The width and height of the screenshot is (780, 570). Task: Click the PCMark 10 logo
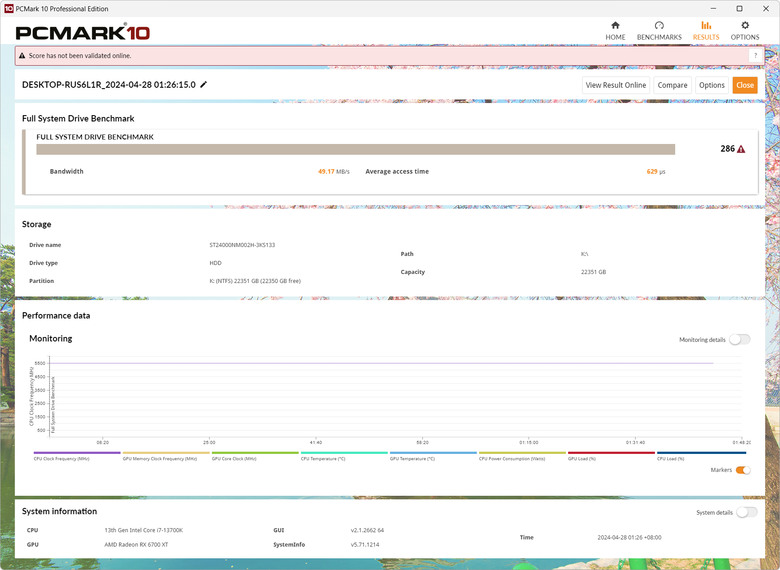pos(83,32)
